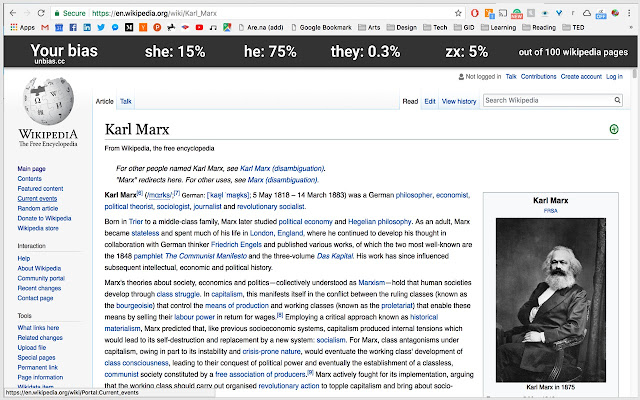This screenshot has width=640, height=400.
Task: Show hidden bookmarks with the overflow chevron
Action: click(631, 27)
